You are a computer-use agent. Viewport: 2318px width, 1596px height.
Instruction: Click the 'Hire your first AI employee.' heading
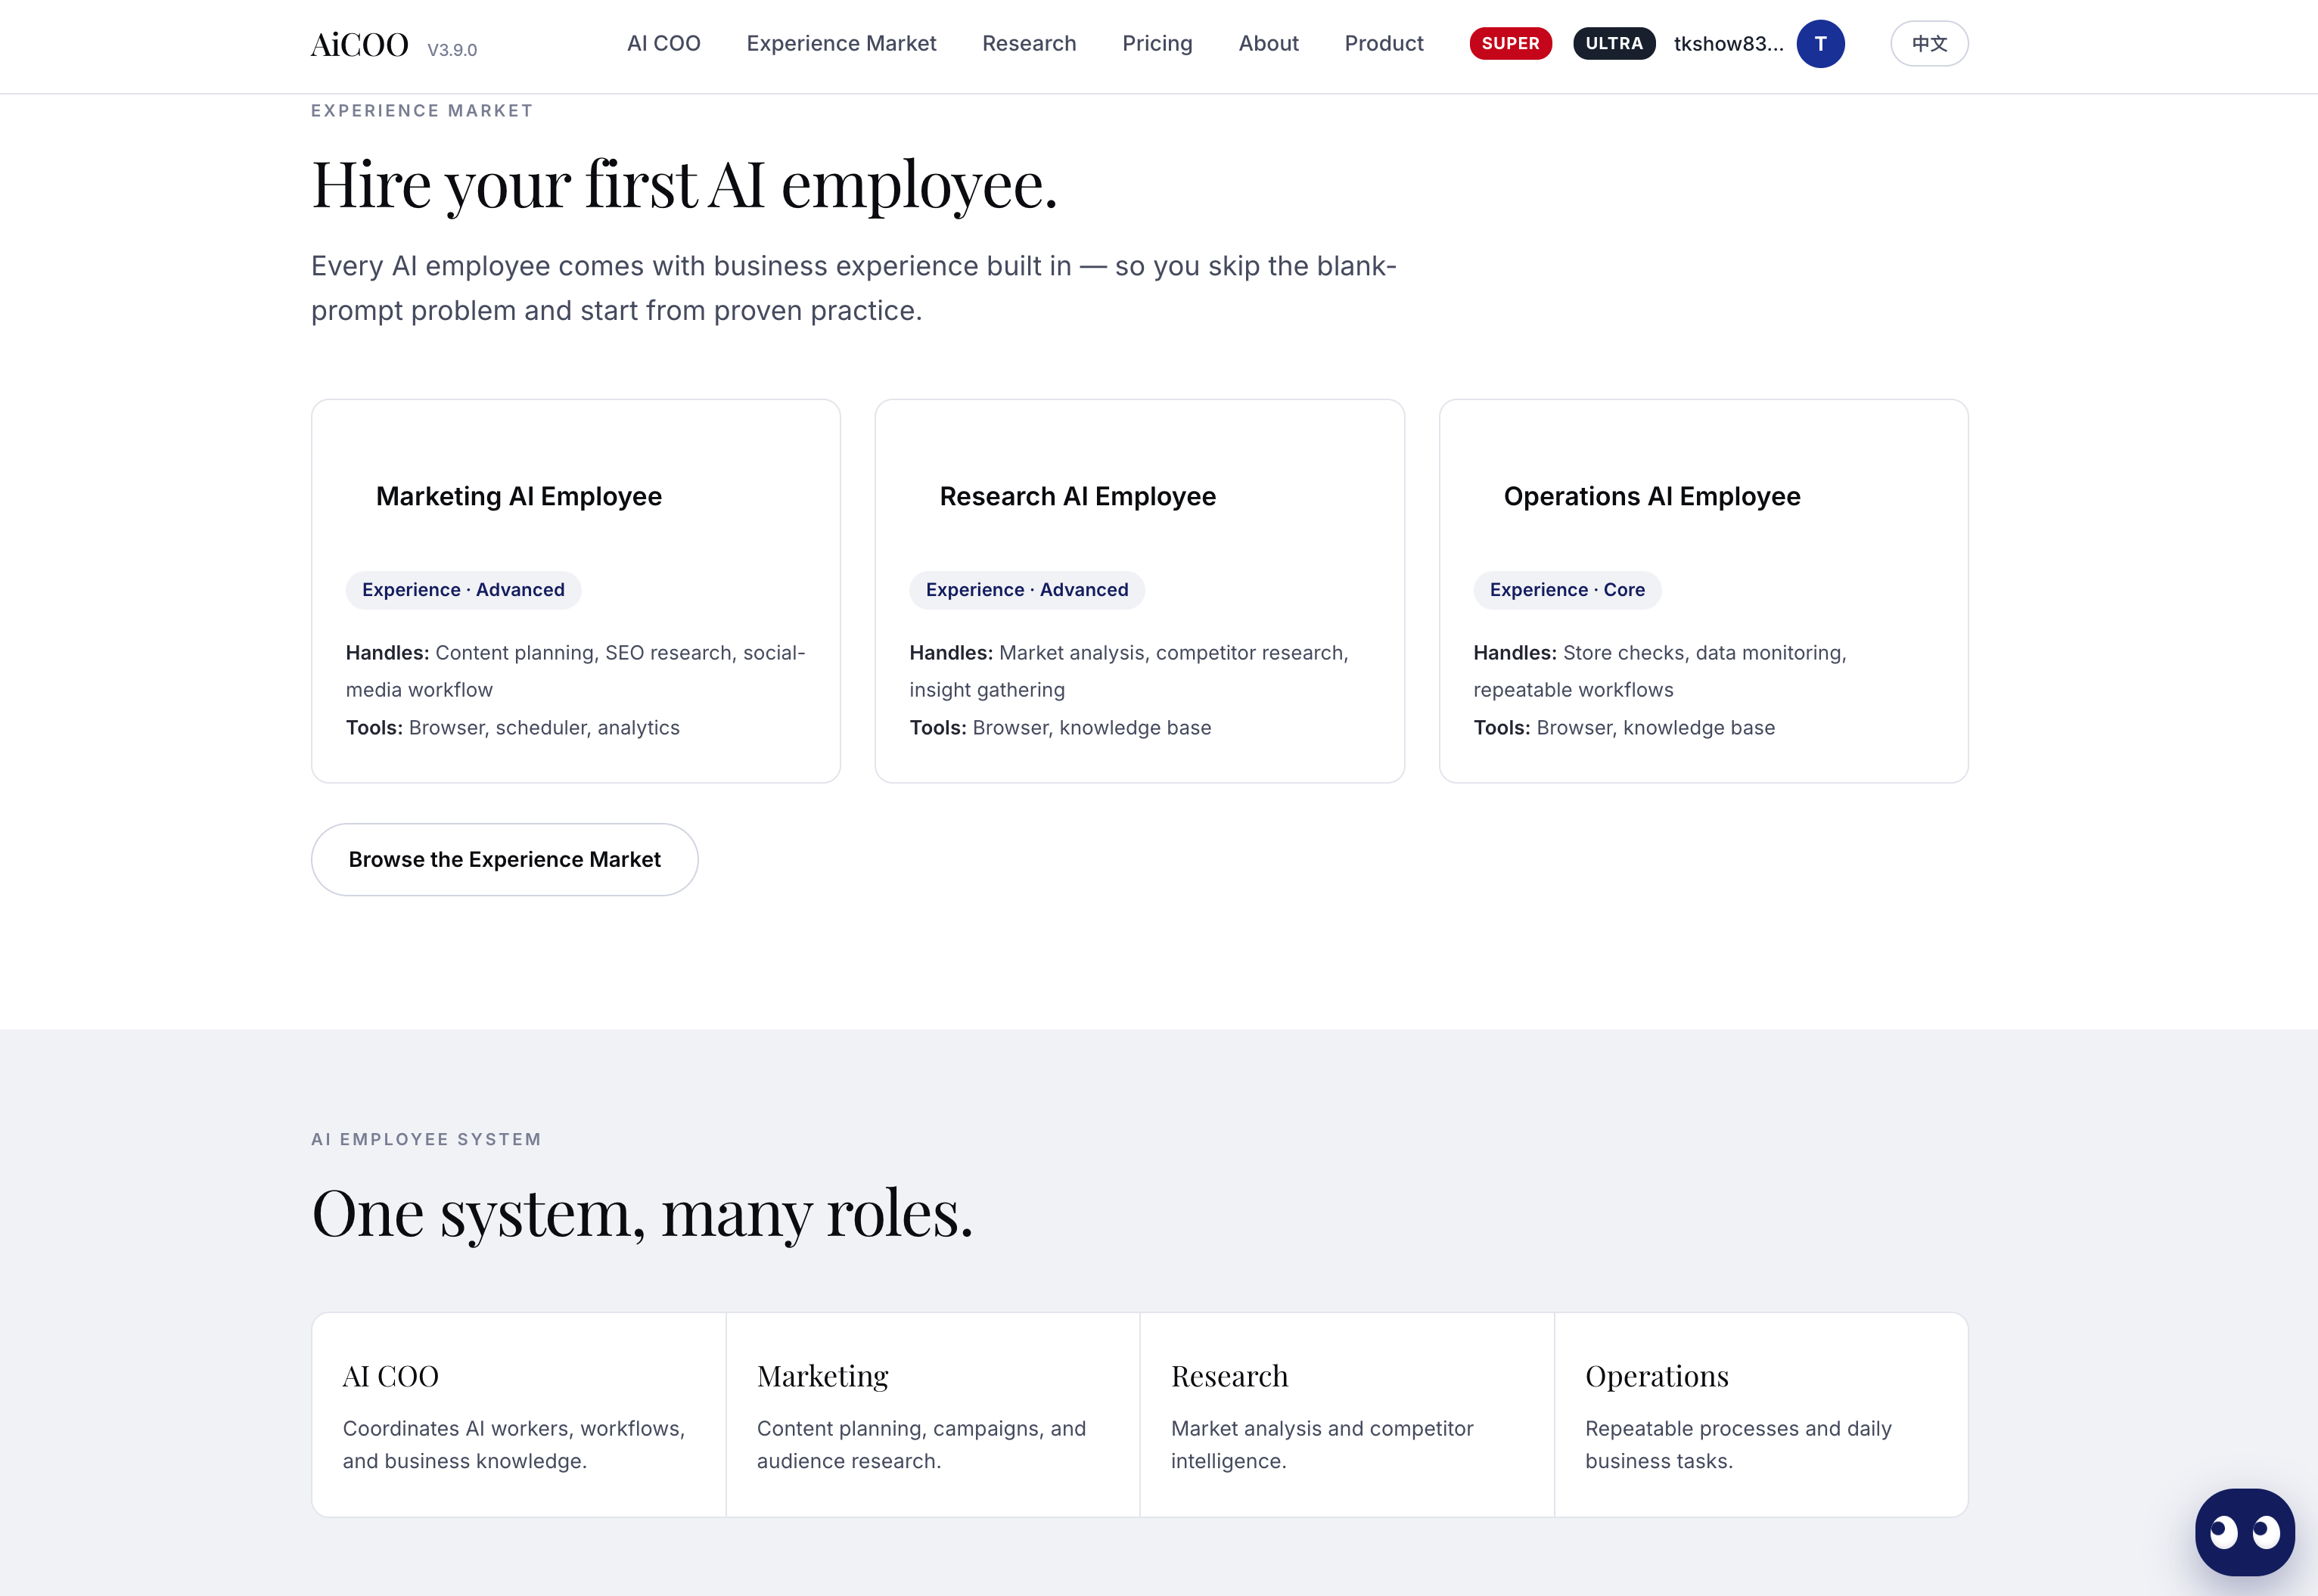[x=684, y=185]
